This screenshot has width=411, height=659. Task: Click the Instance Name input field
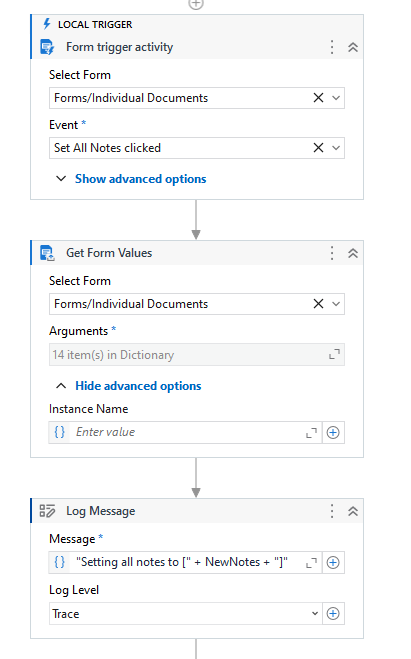[x=185, y=432]
